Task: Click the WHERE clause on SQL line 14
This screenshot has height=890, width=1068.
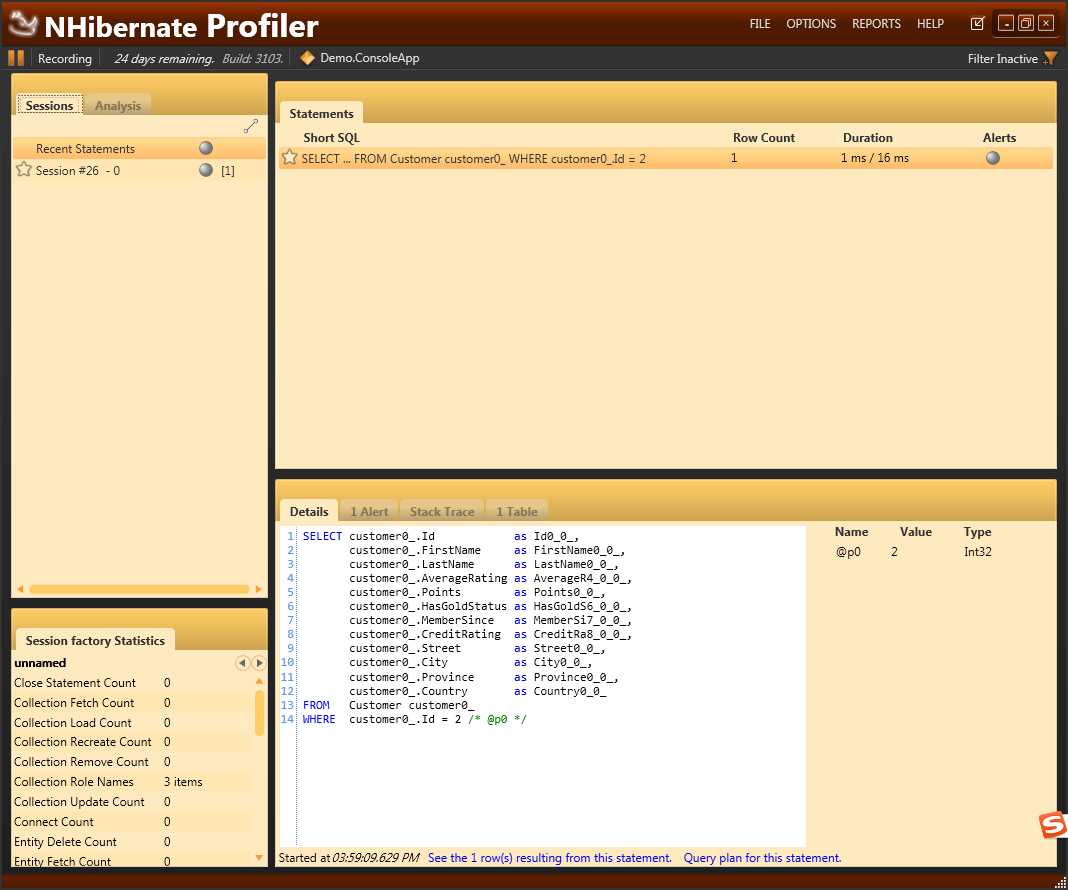Action: 414,719
